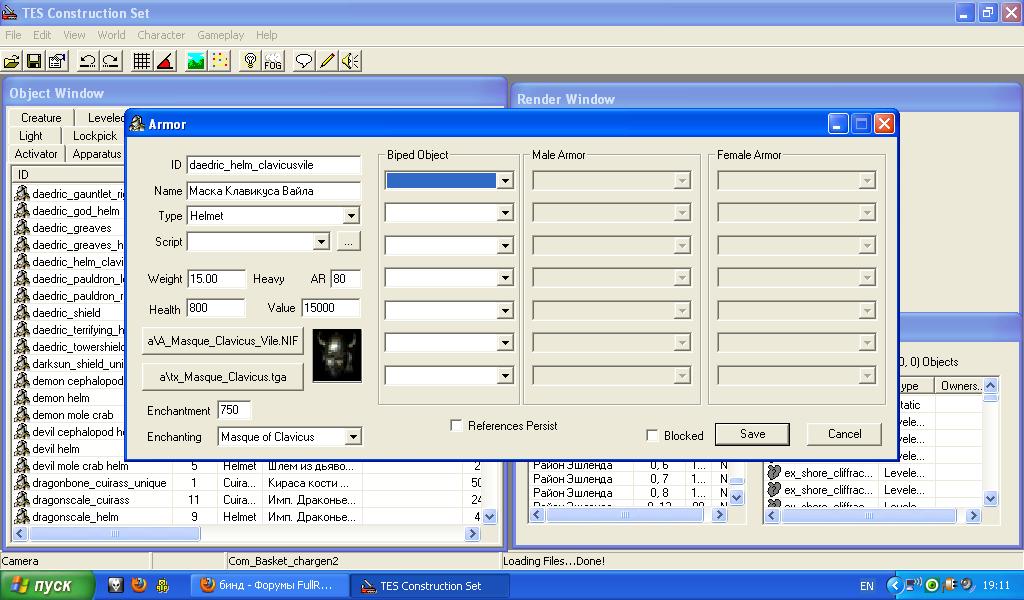This screenshot has width=1024, height=600.
Task: Toggle the red angle snap icon
Action: click(165, 61)
